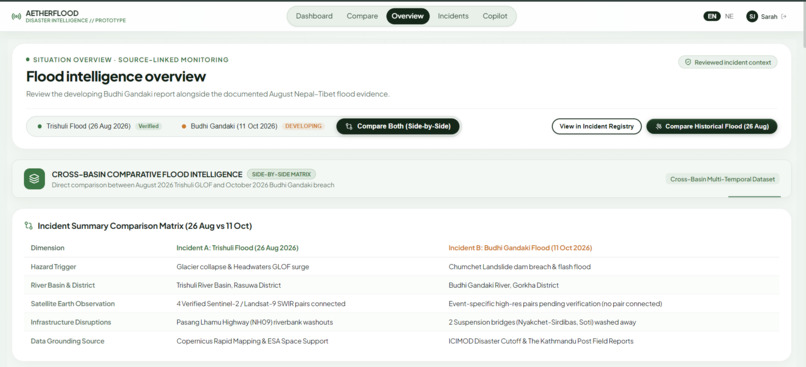The width and height of the screenshot is (806, 367).
Task: Click View in Incident Registry button
Action: 596,126
